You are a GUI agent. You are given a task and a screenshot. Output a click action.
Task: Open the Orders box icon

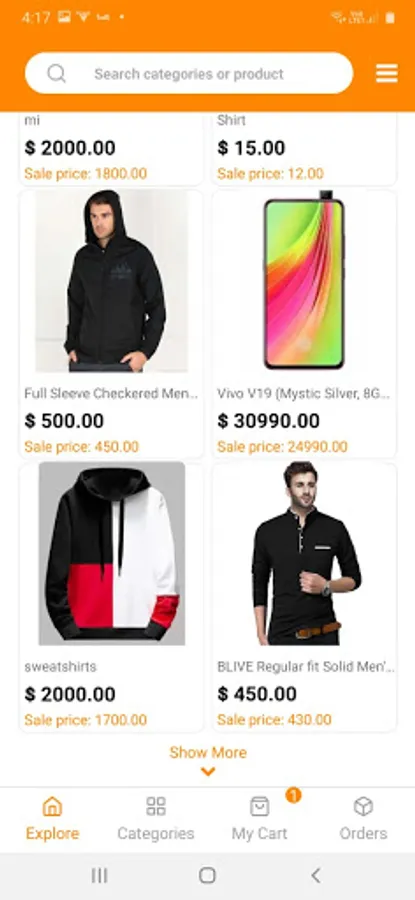pos(363,806)
